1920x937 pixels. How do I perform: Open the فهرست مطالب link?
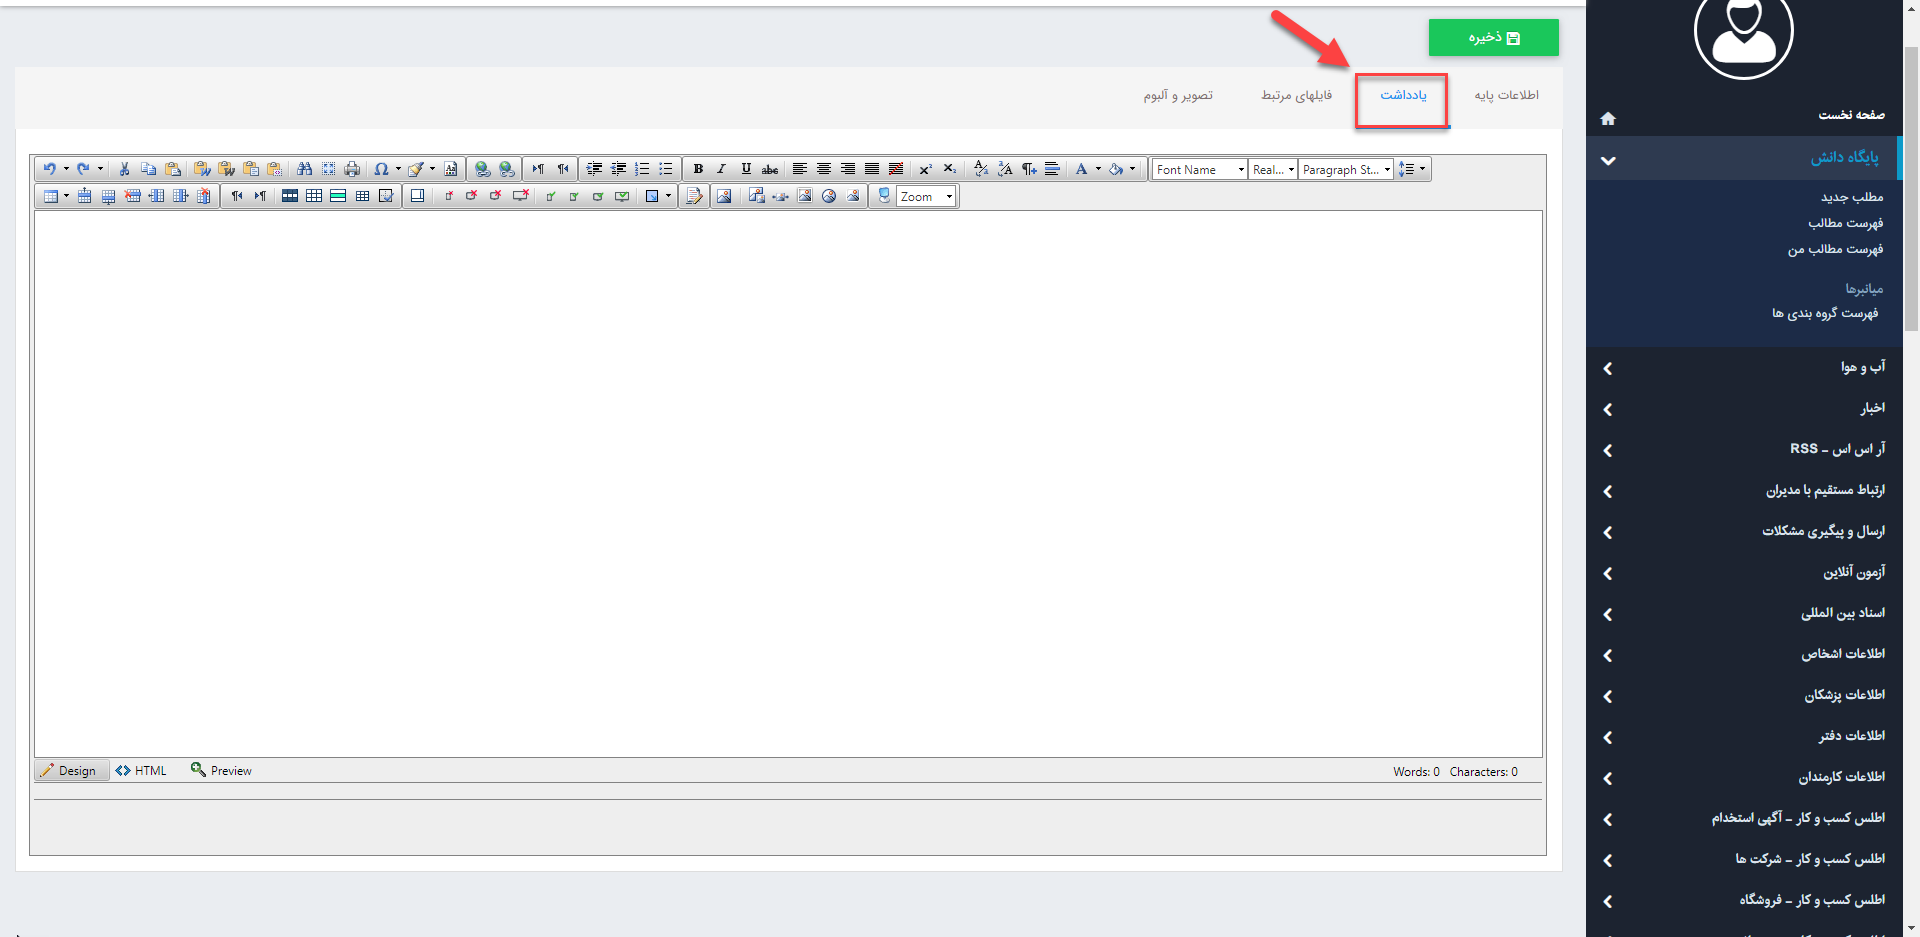[1845, 223]
